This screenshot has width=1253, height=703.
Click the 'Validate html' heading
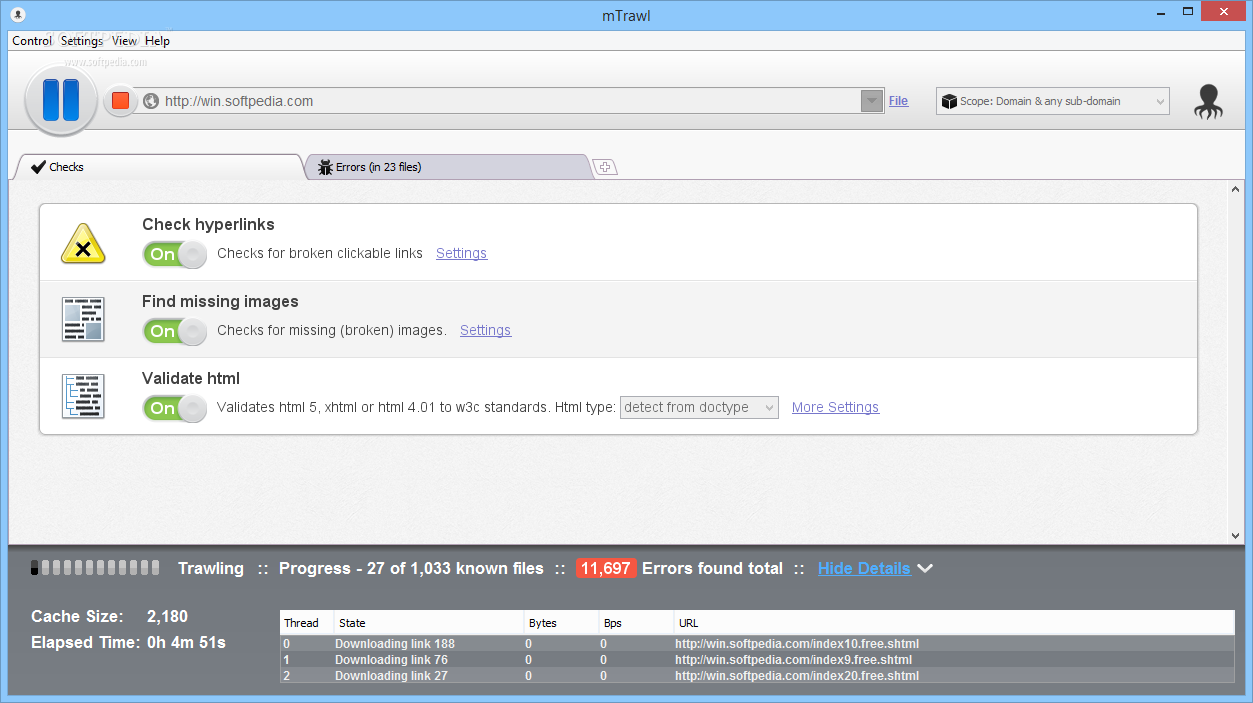(191, 378)
